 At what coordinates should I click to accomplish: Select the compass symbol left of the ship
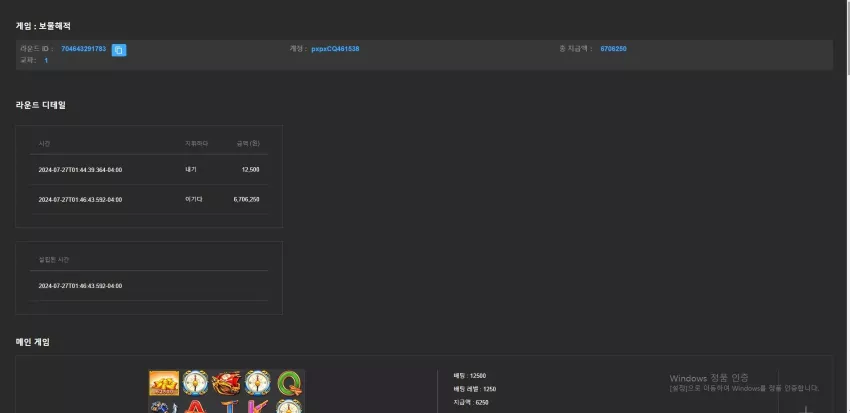coord(195,383)
